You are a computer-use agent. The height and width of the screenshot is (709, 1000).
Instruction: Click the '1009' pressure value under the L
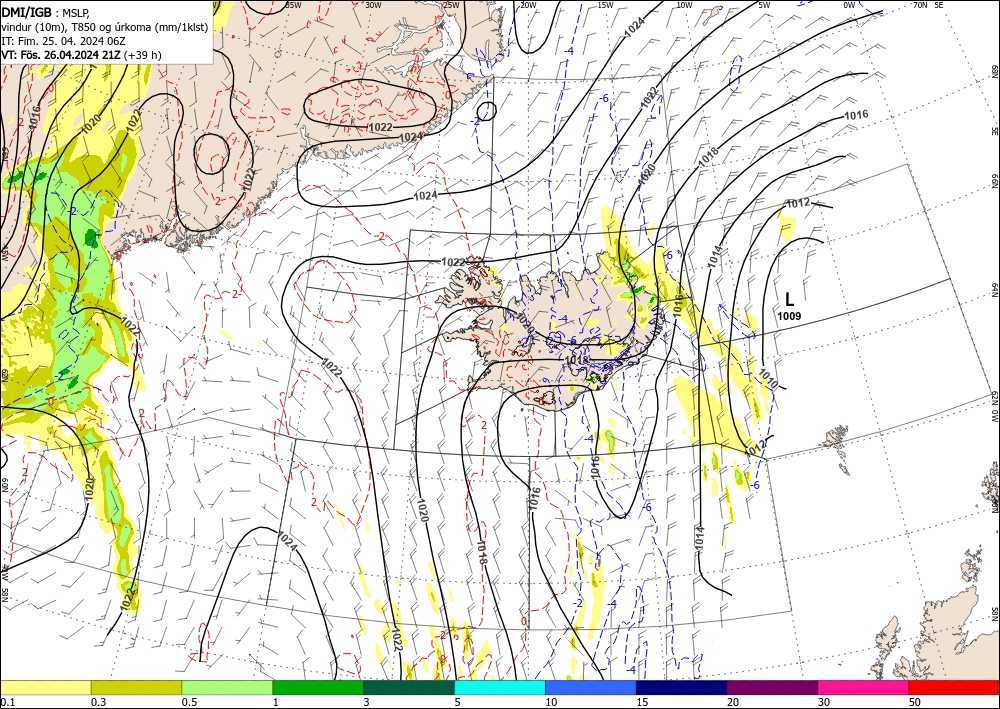pos(789,316)
